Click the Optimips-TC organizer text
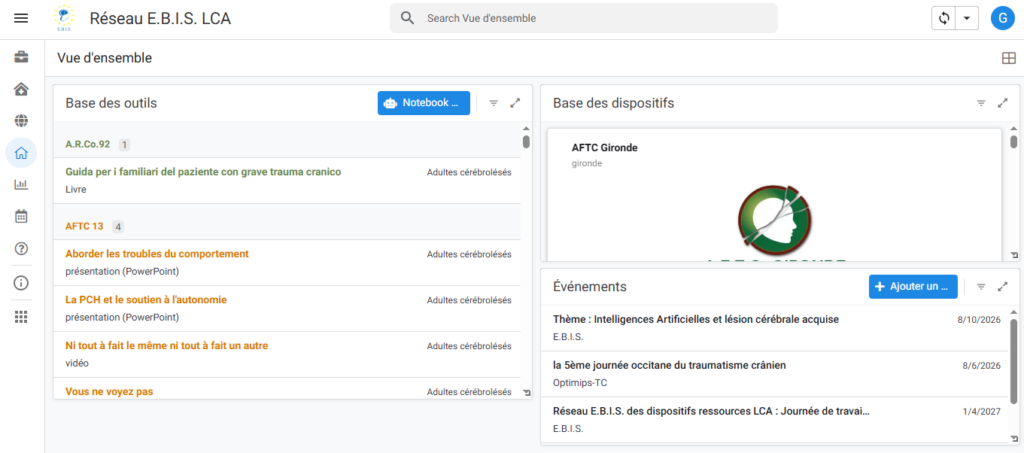 [x=580, y=383]
